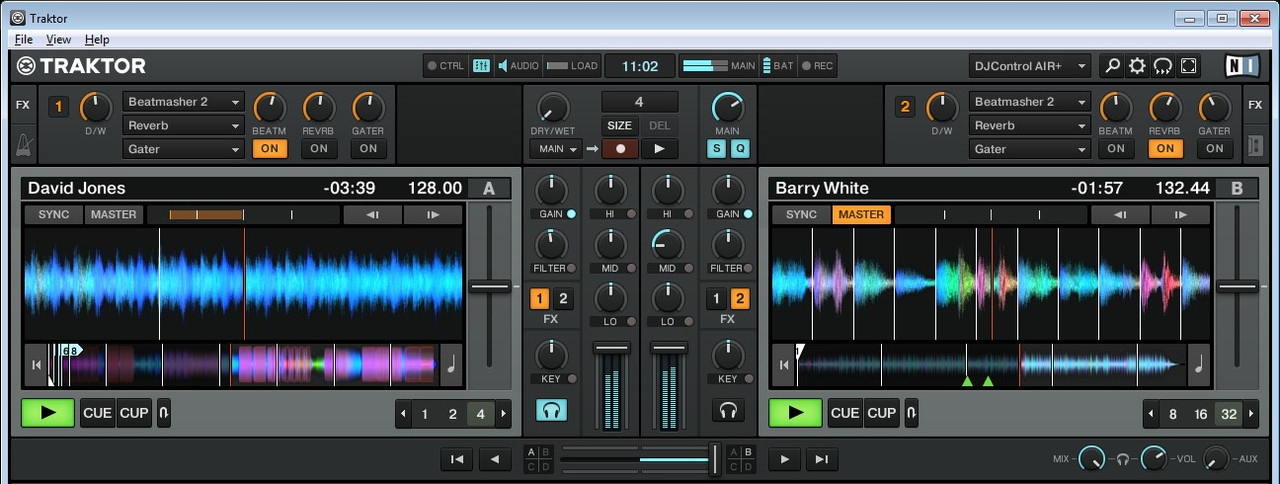Viewport: 1280px width, 484px height.
Task: Click CUE button on deck B
Action: pos(845,413)
